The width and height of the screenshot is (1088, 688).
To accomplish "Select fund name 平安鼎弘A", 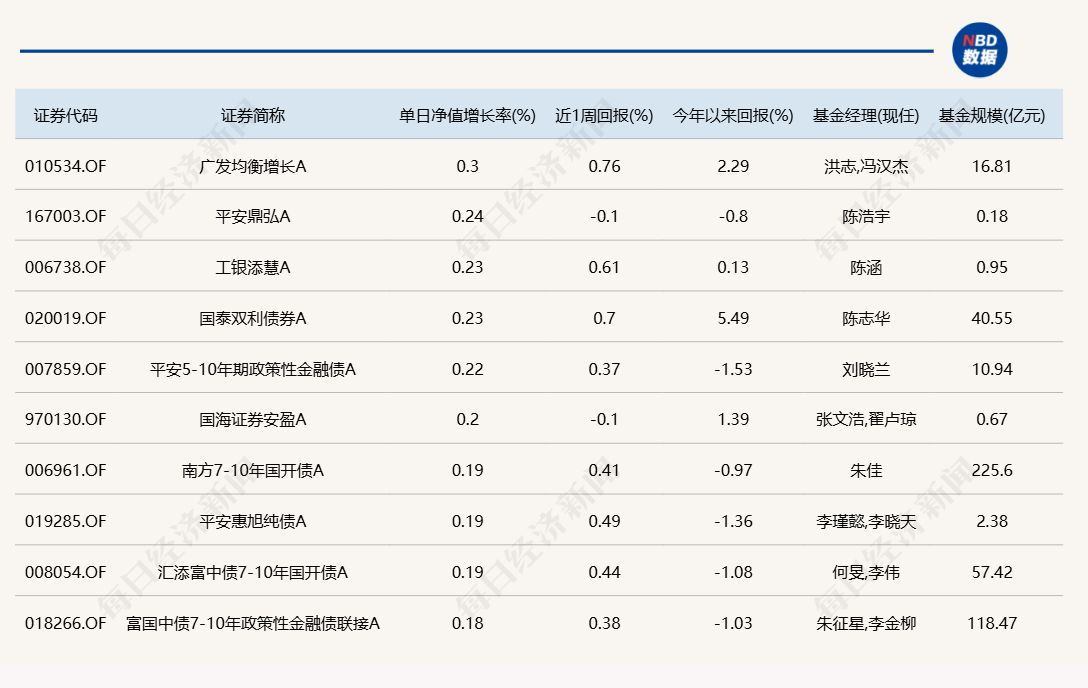I will pyautogui.click(x=253, y=216).
